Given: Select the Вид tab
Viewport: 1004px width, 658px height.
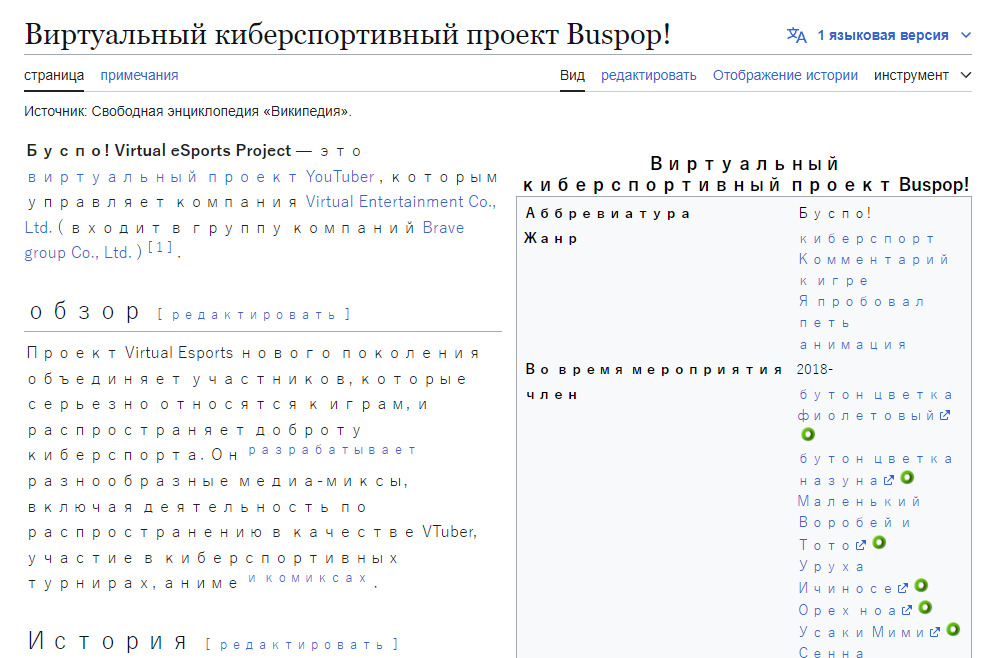Looking at the screenshot, I should click(x=572, y=75).
